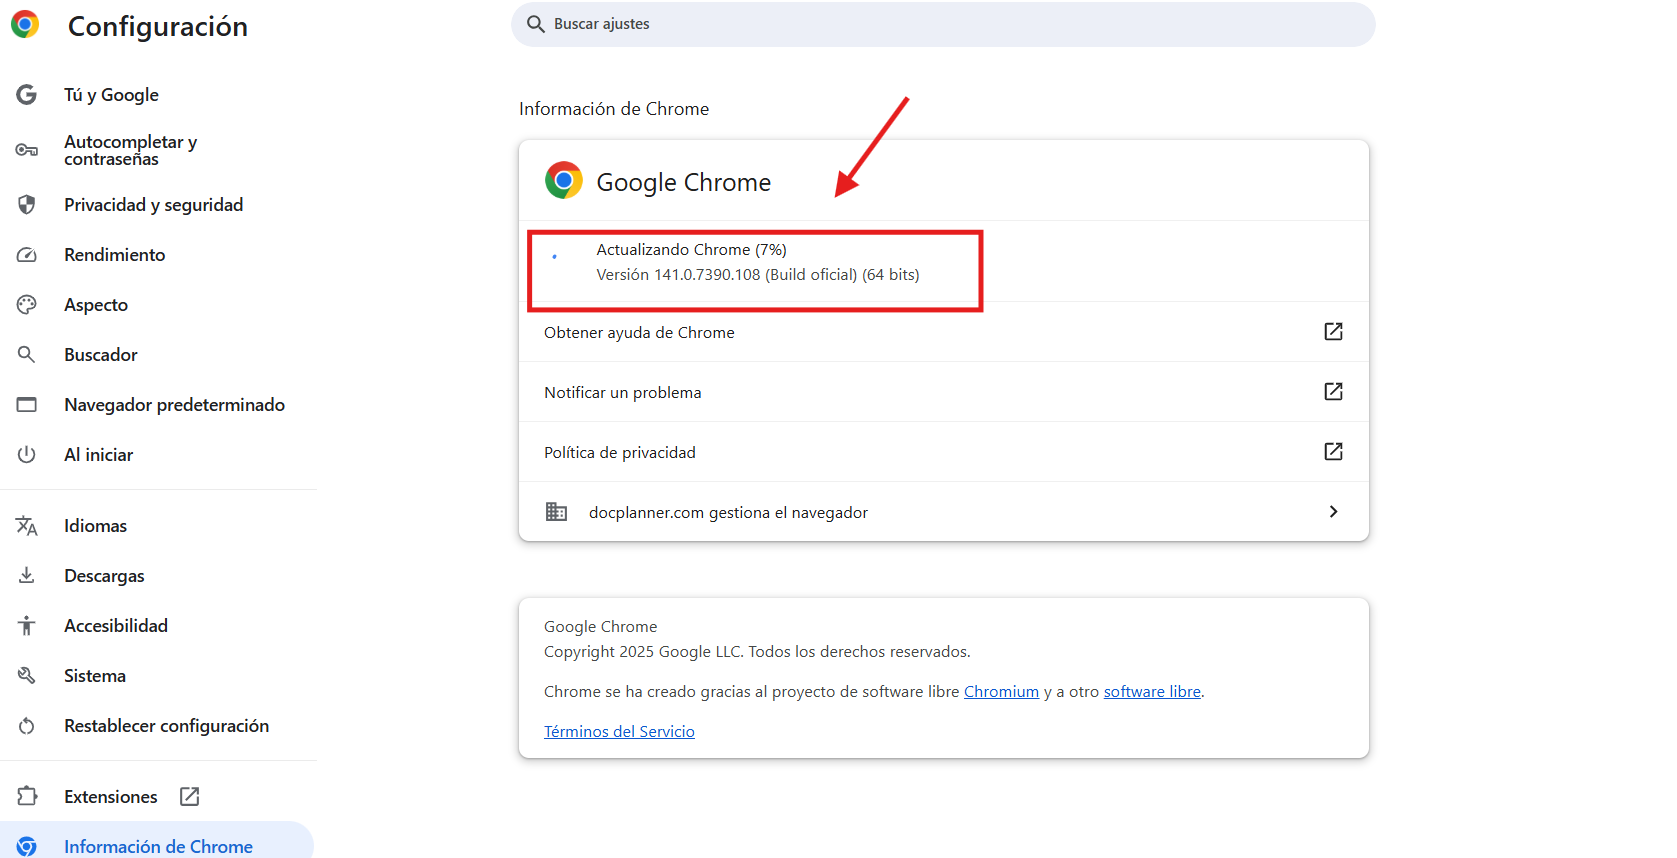The image size is (1677, 858).
Task: Follow the software libre link
Action: coord(1152,692)
